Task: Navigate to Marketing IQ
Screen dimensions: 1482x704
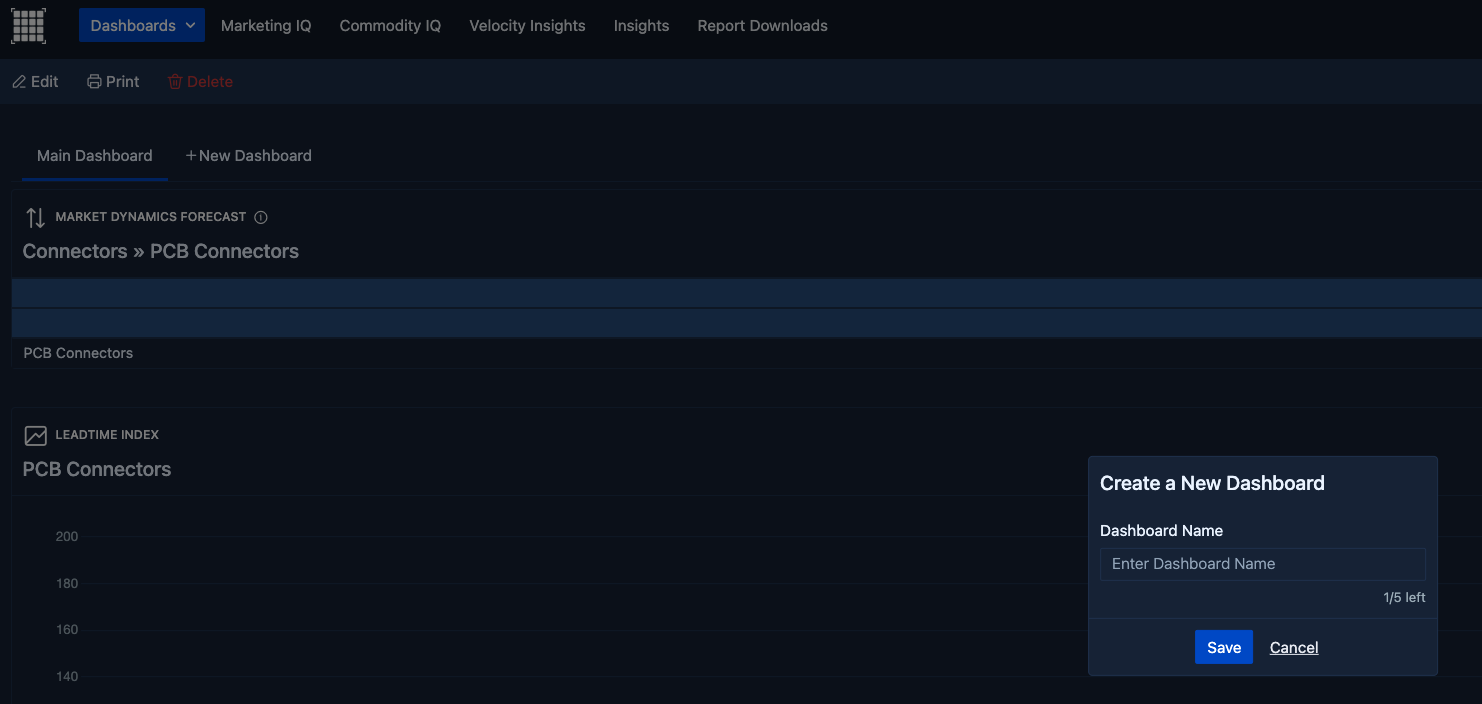Action: pos(266,25)
